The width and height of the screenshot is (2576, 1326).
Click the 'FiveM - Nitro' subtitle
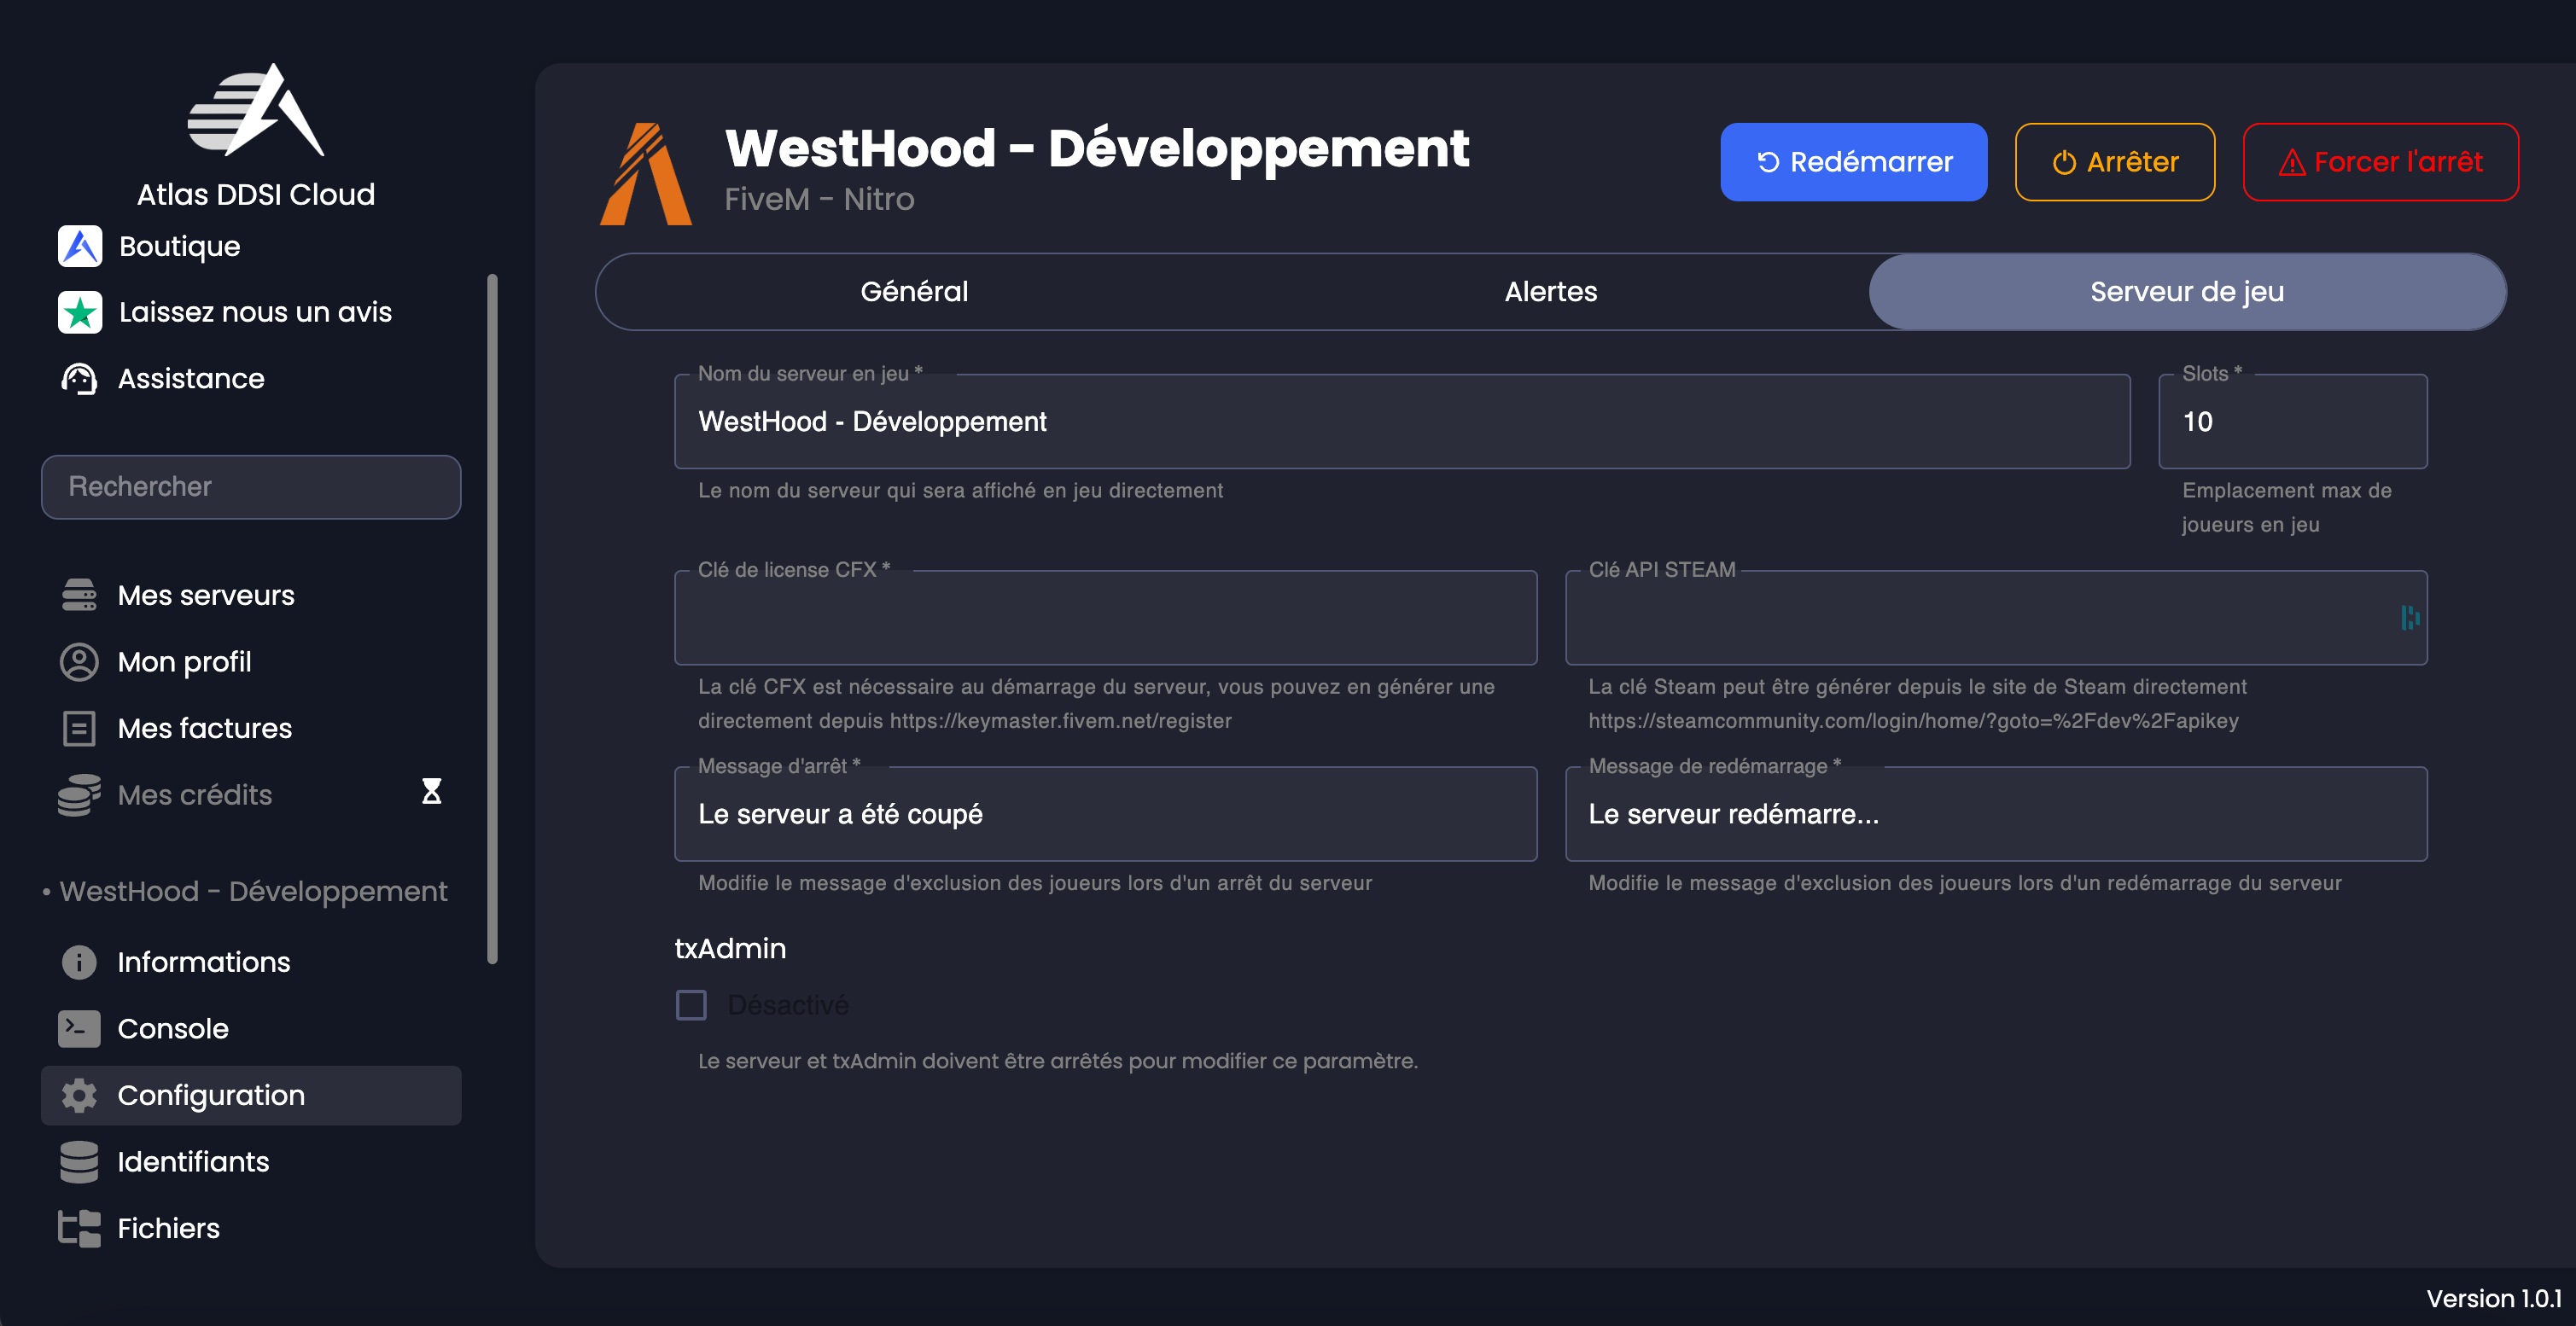tap(819, 199)
